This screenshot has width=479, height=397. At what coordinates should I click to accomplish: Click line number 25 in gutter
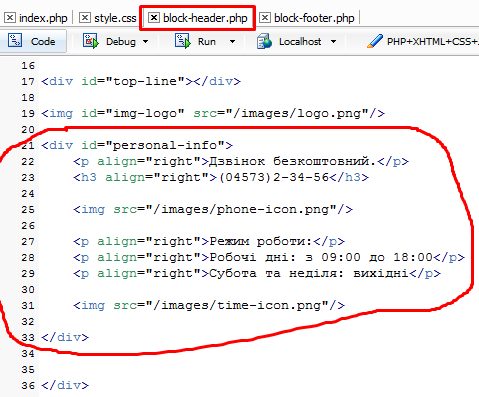click(28, 209)
